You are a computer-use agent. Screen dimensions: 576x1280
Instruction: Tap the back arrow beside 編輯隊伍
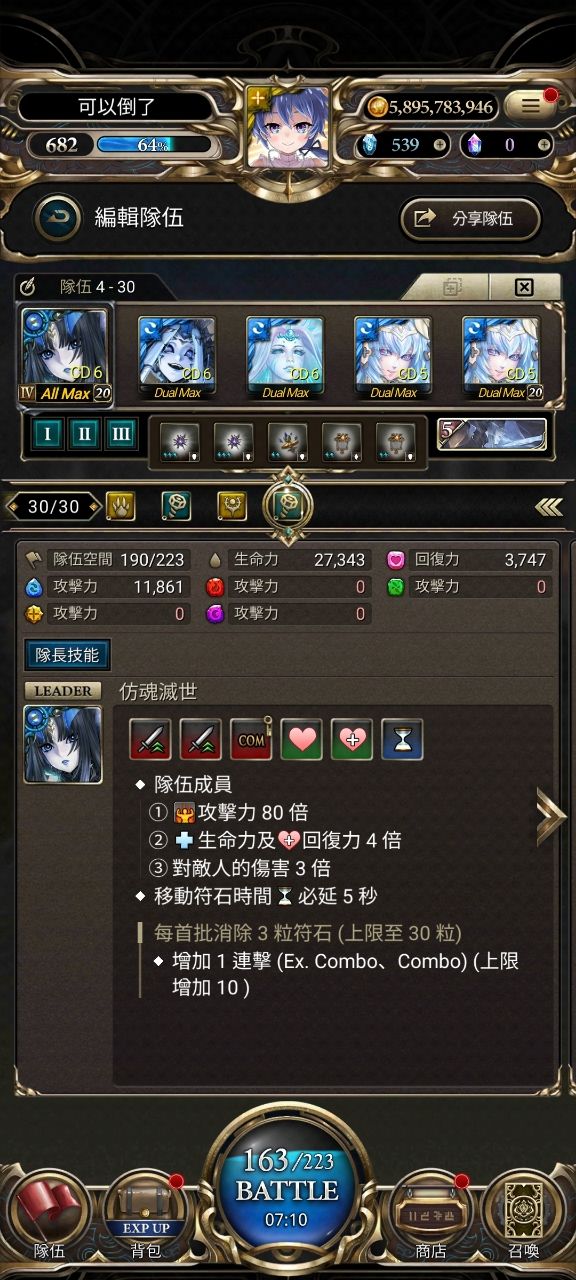tap(57, 217)
